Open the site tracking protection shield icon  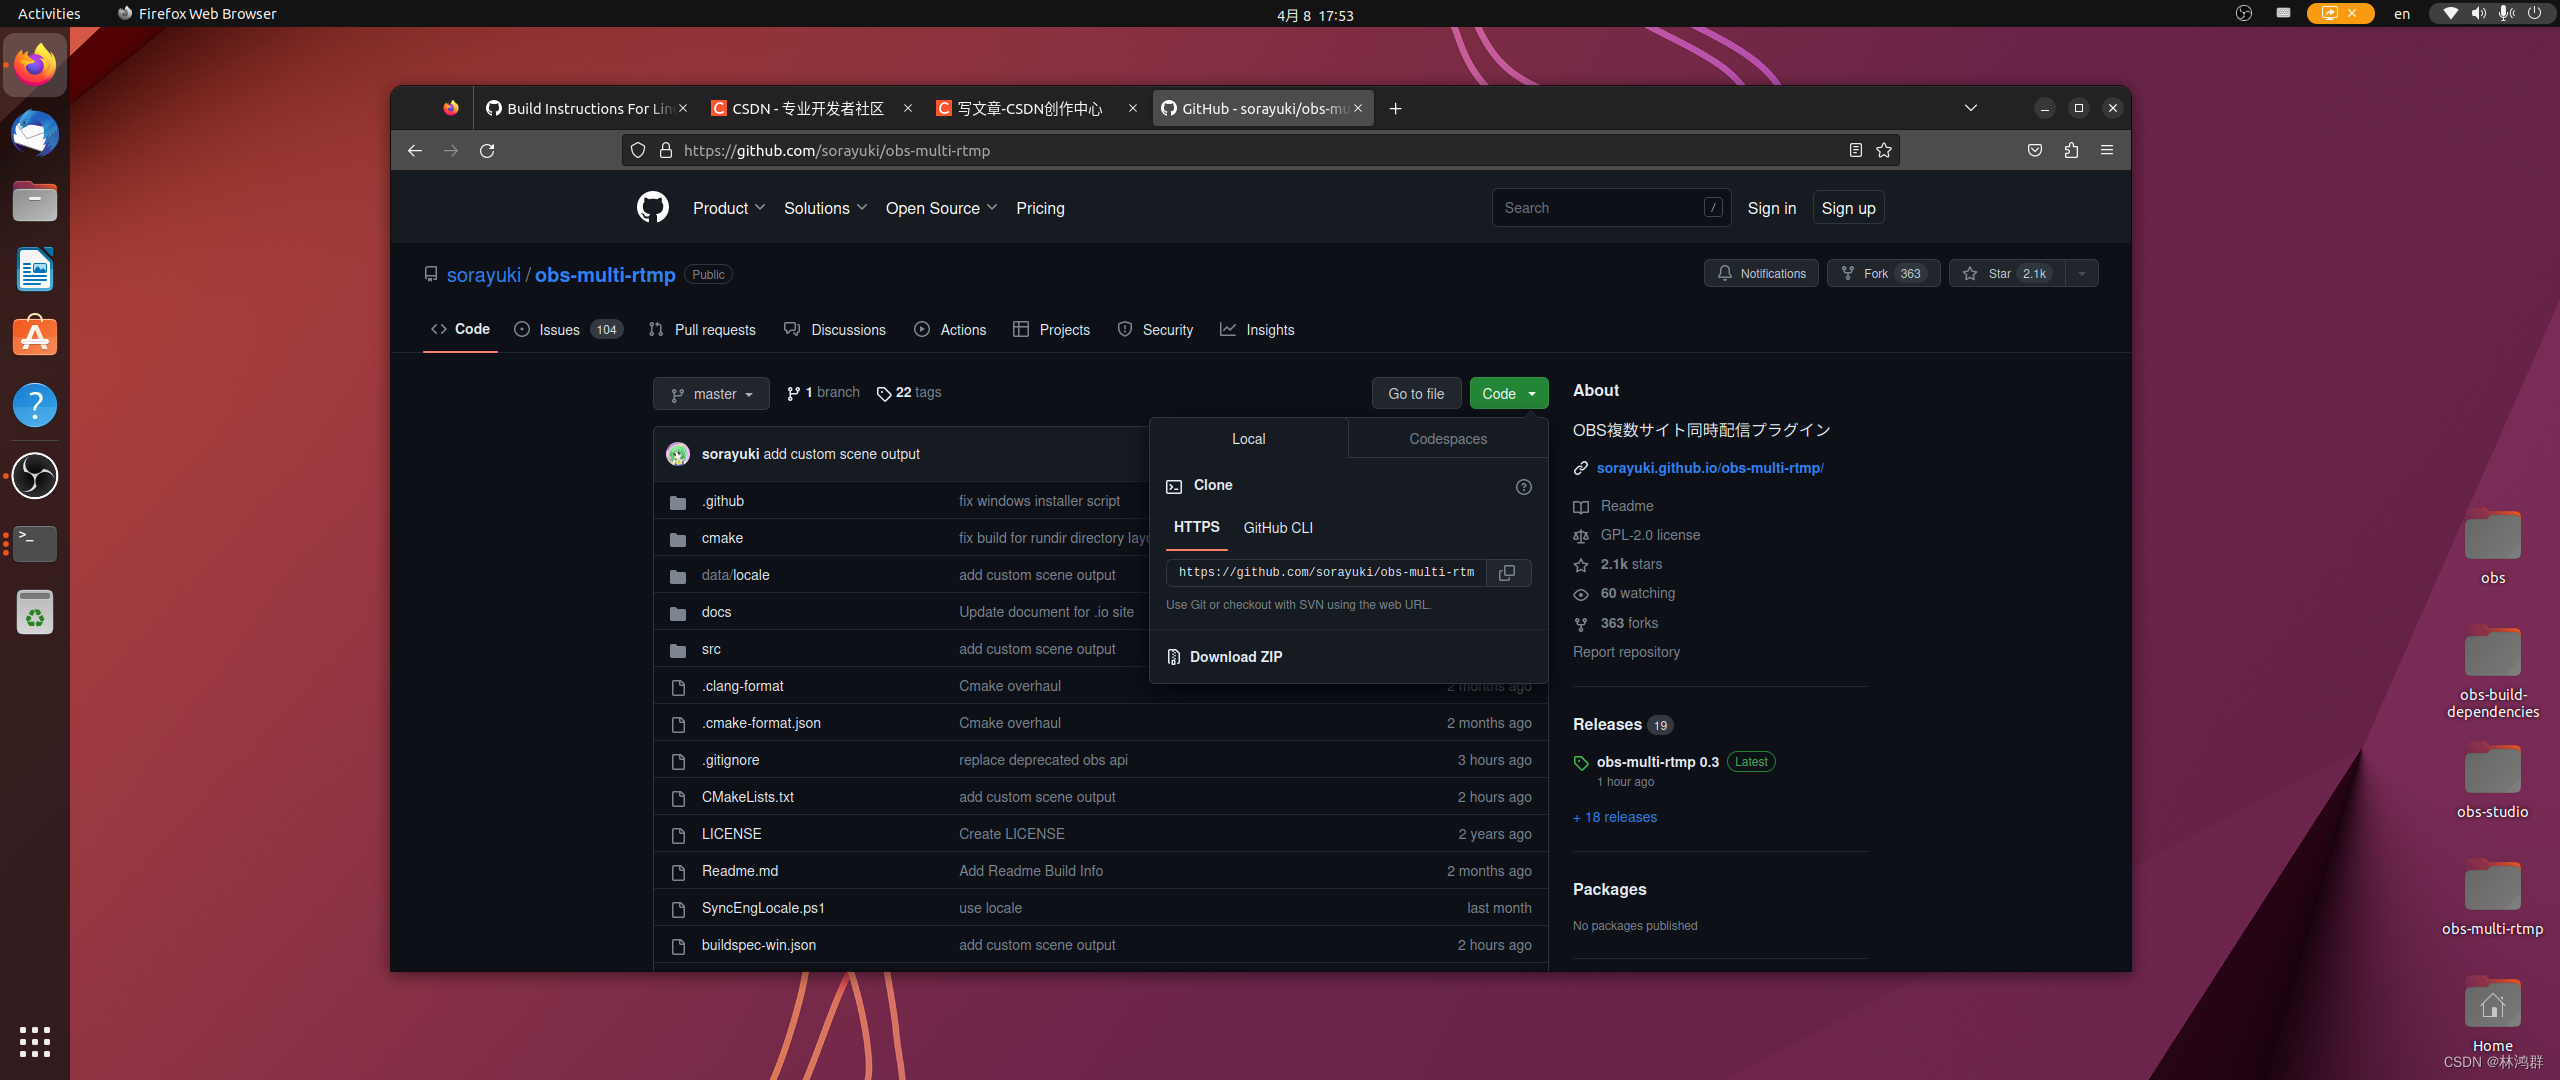[638, 150]
